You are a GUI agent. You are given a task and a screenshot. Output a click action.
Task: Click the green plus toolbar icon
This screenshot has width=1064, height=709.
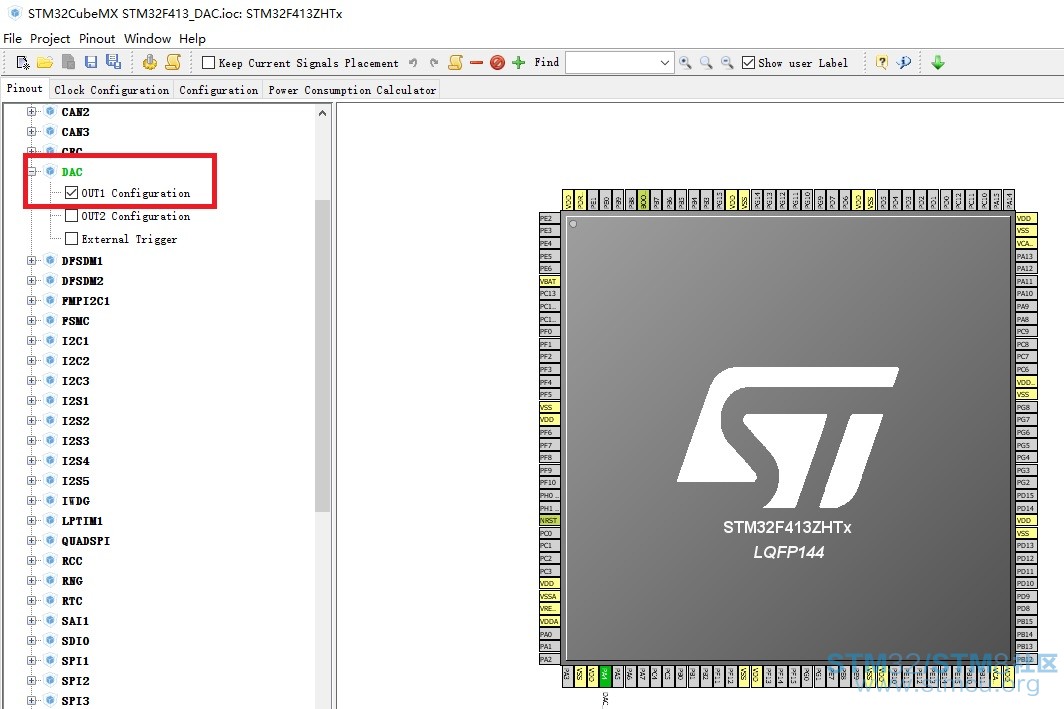(x=518, y=63)
